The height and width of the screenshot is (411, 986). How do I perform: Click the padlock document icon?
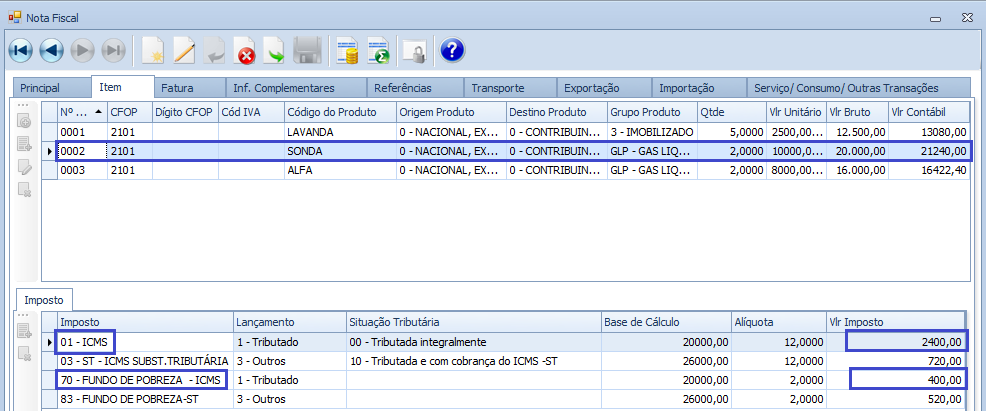413,50
